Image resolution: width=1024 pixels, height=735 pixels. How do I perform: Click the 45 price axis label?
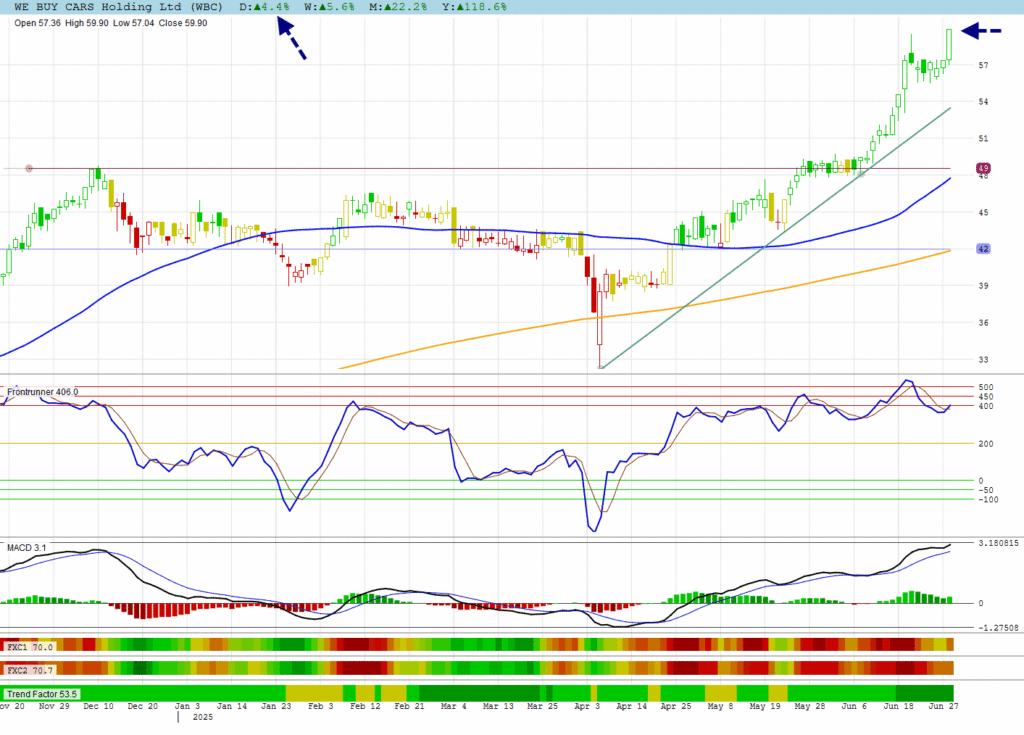(x=984, y=212)
